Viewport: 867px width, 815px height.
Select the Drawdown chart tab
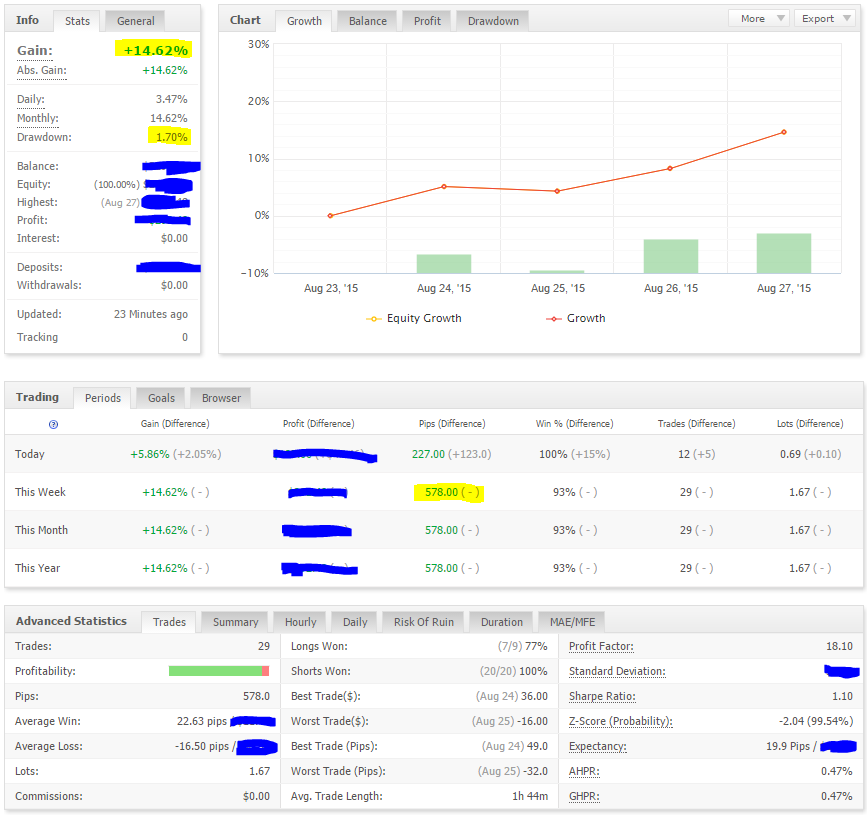coord(493,21)
